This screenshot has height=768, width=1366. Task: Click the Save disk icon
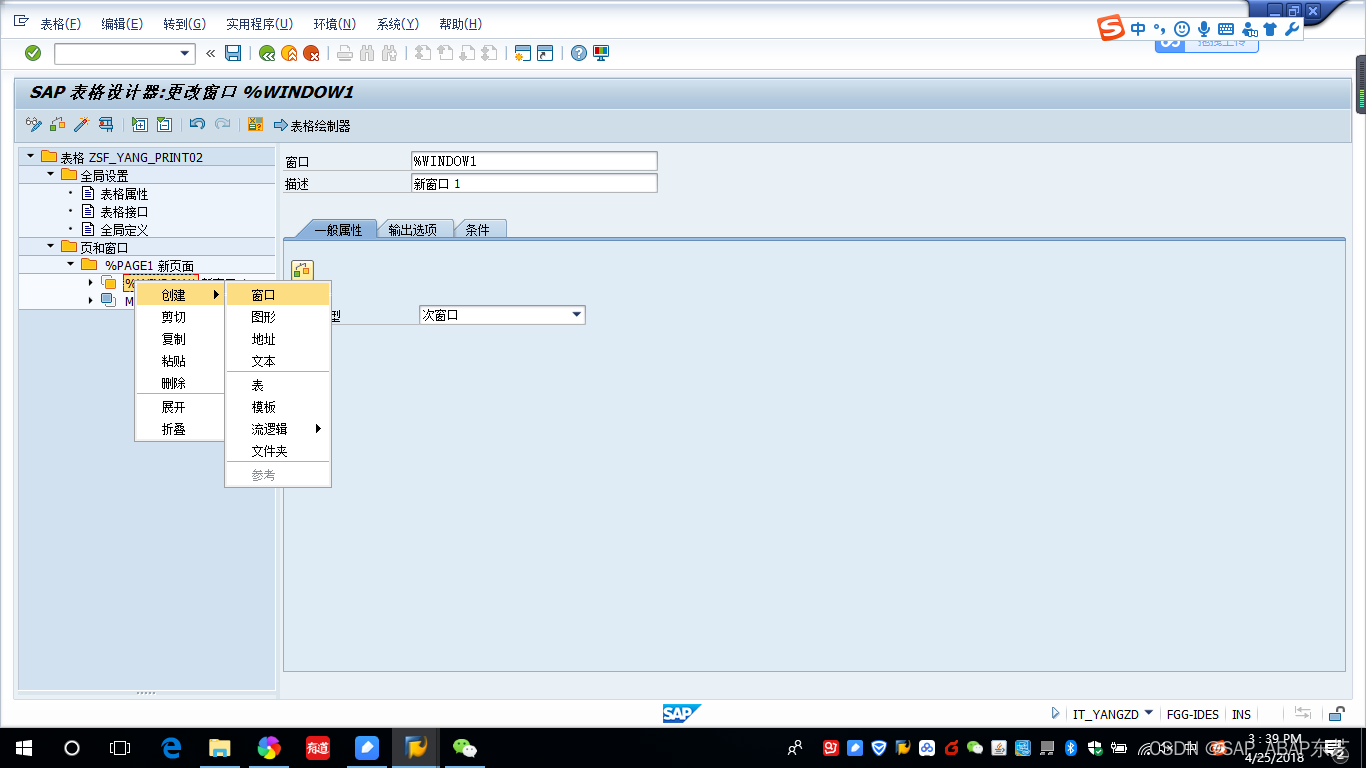point(233,53)
